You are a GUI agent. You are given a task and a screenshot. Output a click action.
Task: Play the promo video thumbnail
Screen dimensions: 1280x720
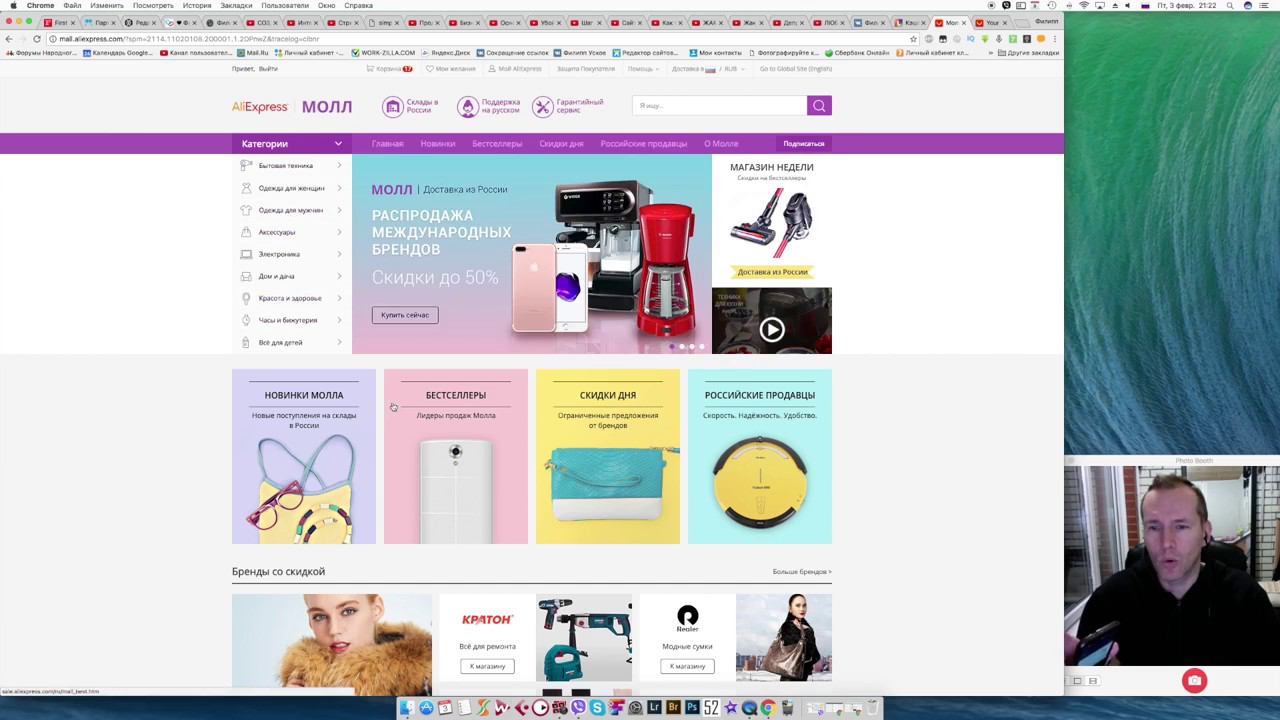click(x=772, y=329)
